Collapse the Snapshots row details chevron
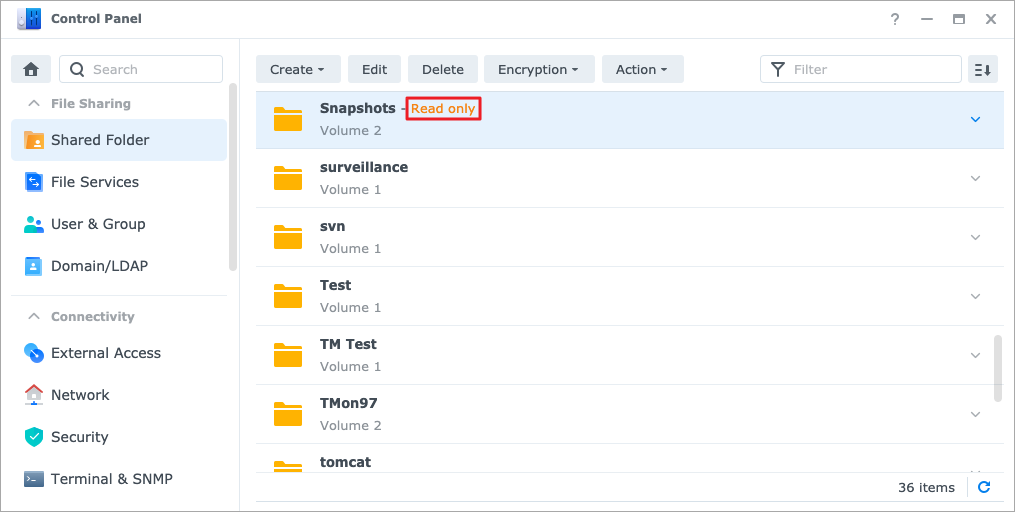 976,119
